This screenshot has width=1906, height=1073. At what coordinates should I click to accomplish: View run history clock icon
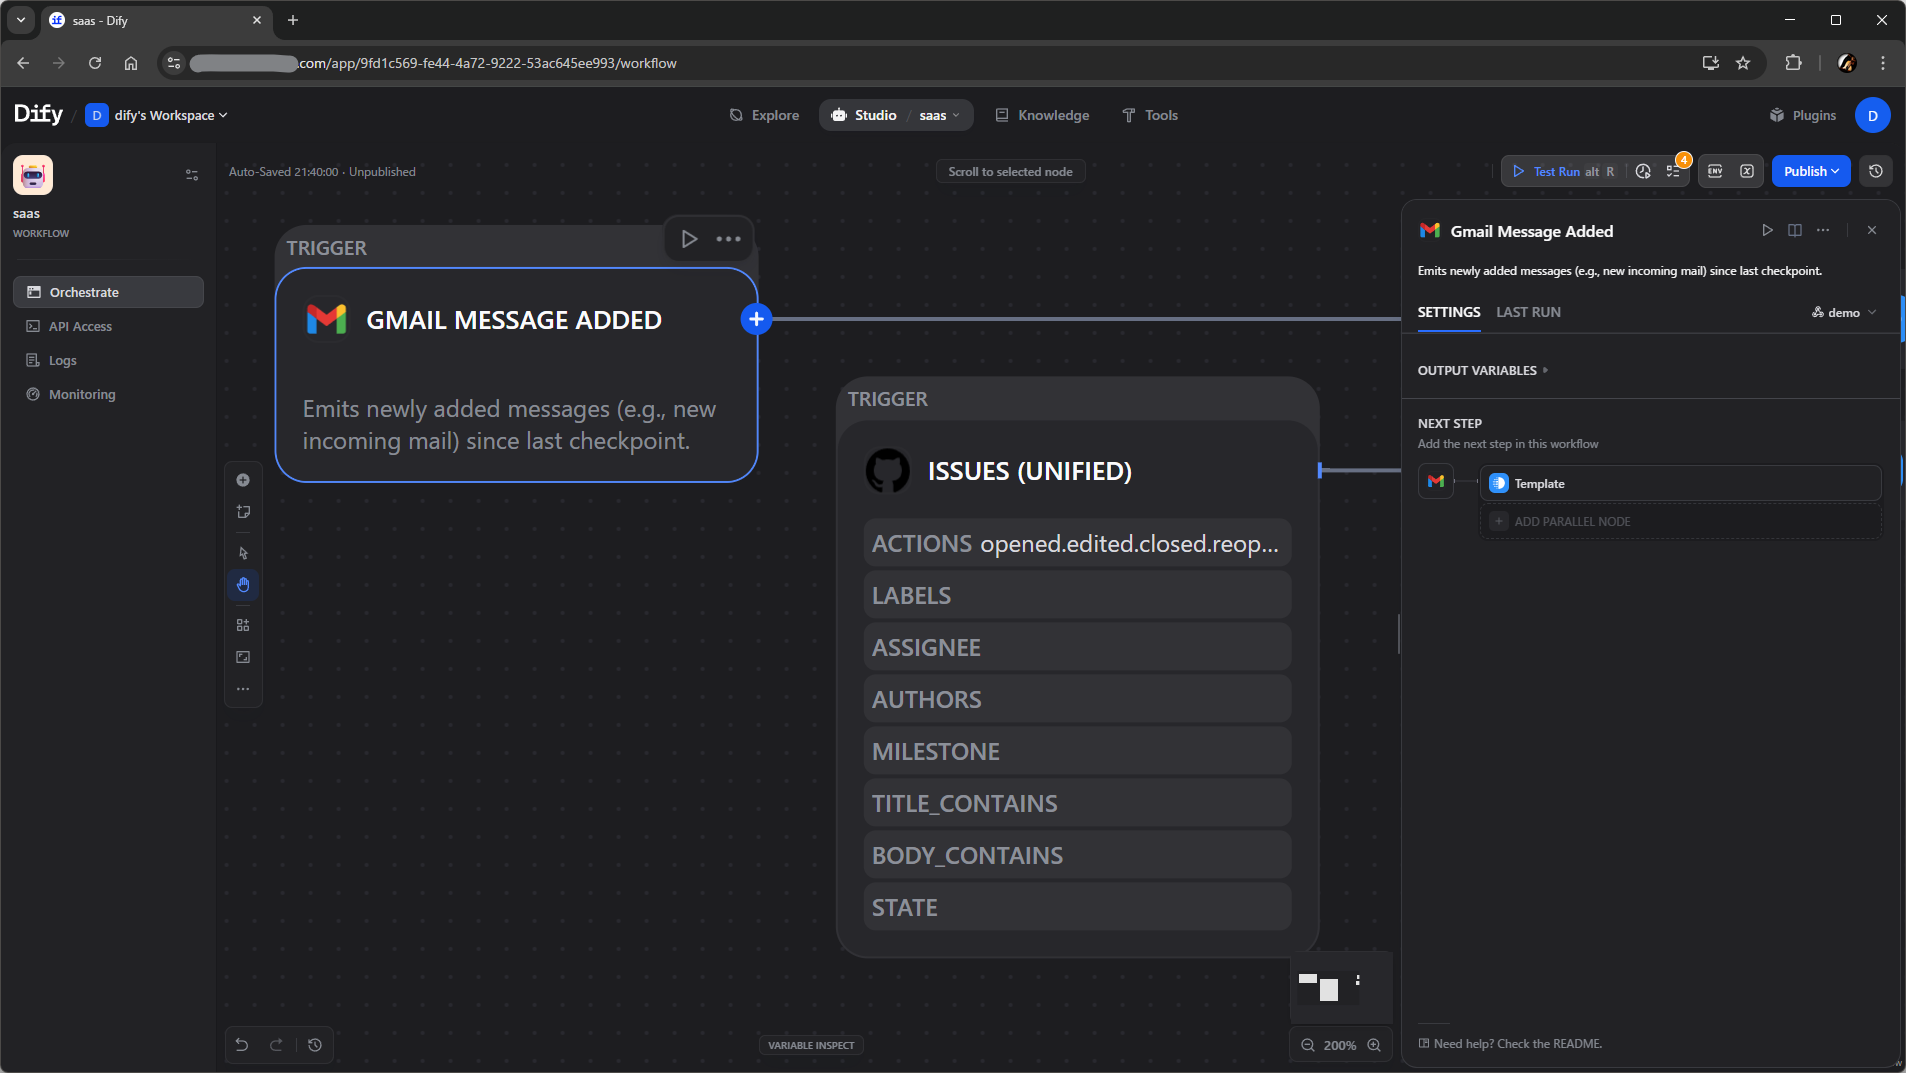click(1643, 171)
